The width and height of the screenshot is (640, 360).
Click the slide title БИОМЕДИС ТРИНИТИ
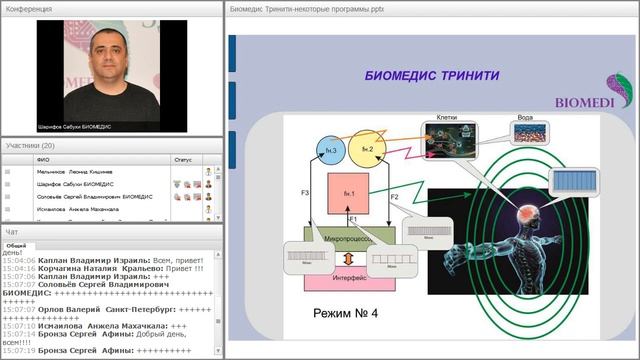pos(432,76)
